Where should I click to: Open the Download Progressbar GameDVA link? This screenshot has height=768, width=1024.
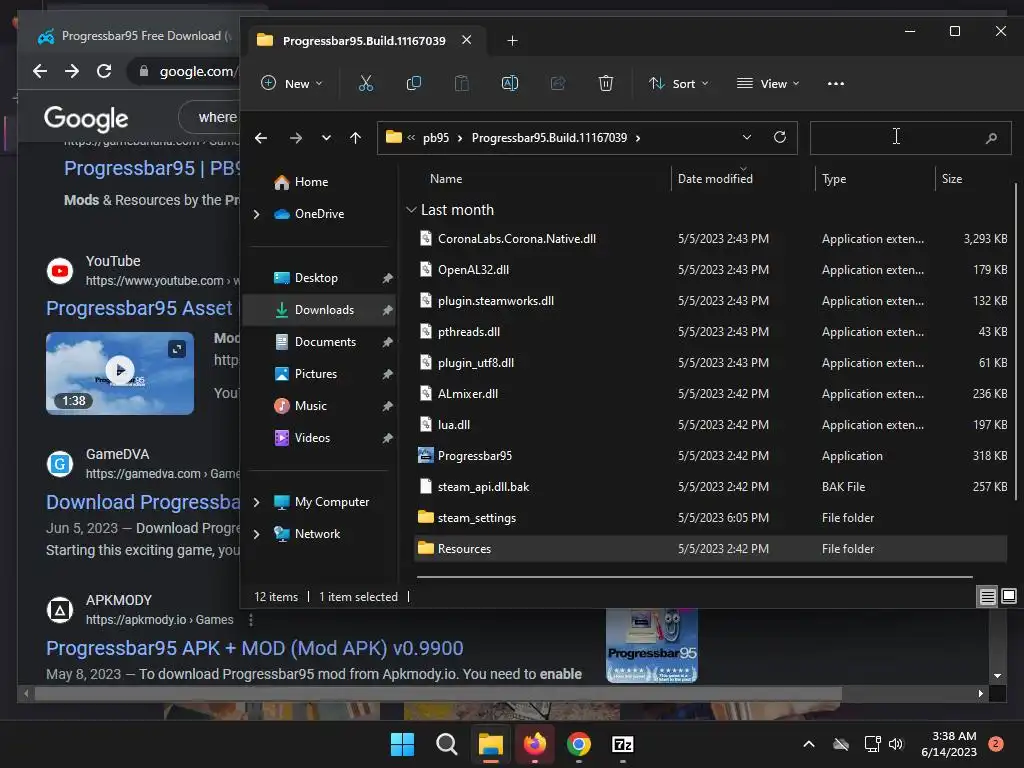coord(143,502)
